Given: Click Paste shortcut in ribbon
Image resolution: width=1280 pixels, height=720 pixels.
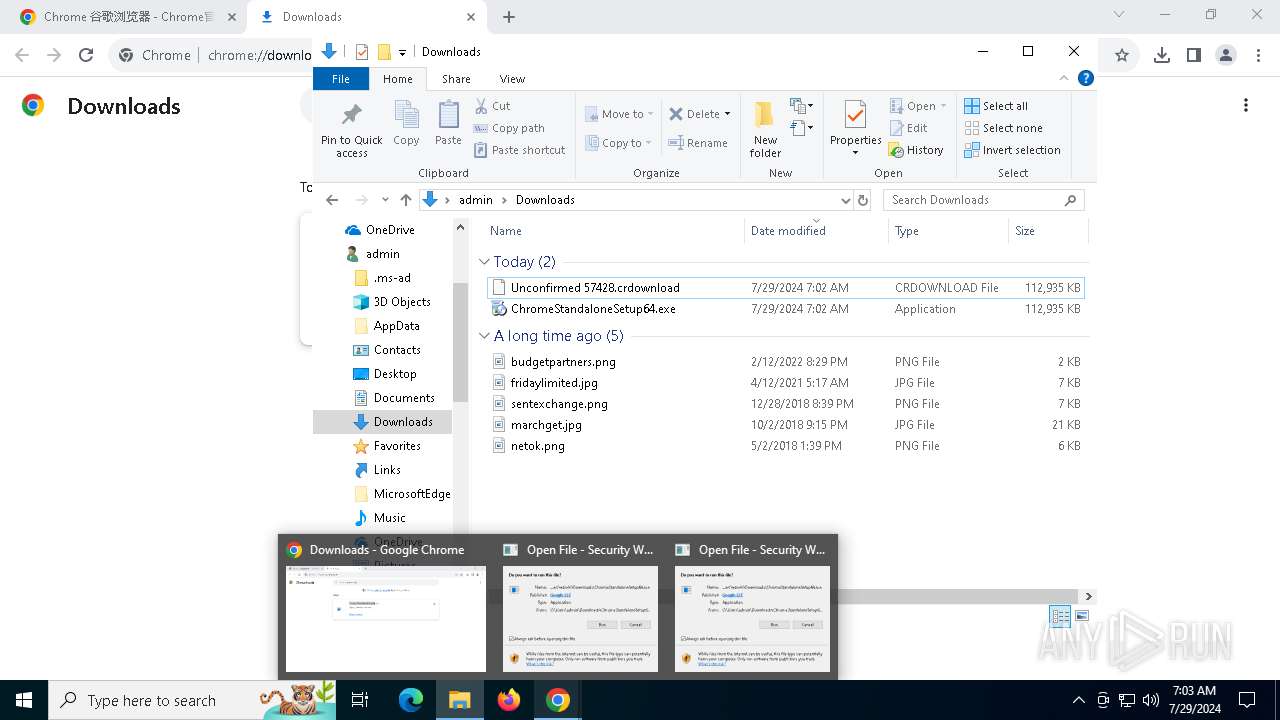Looking at the screenshot, I should click(x=519, y=150).
